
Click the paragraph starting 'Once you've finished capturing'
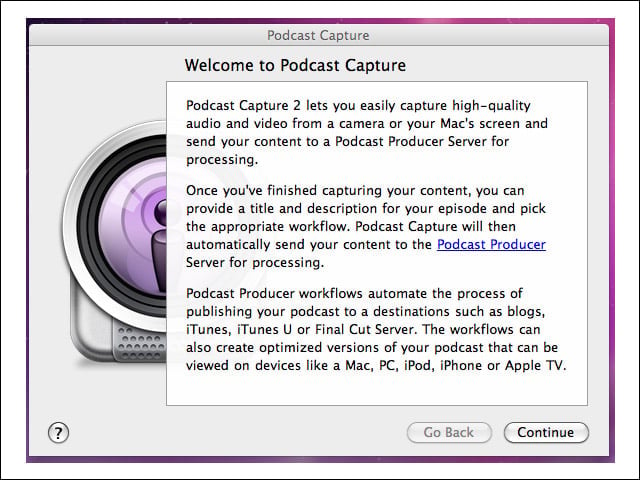(366, 226)
